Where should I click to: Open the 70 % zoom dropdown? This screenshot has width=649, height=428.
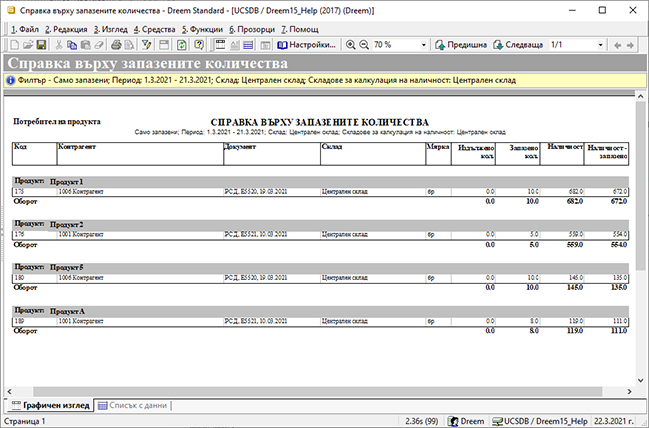(423, 45)
